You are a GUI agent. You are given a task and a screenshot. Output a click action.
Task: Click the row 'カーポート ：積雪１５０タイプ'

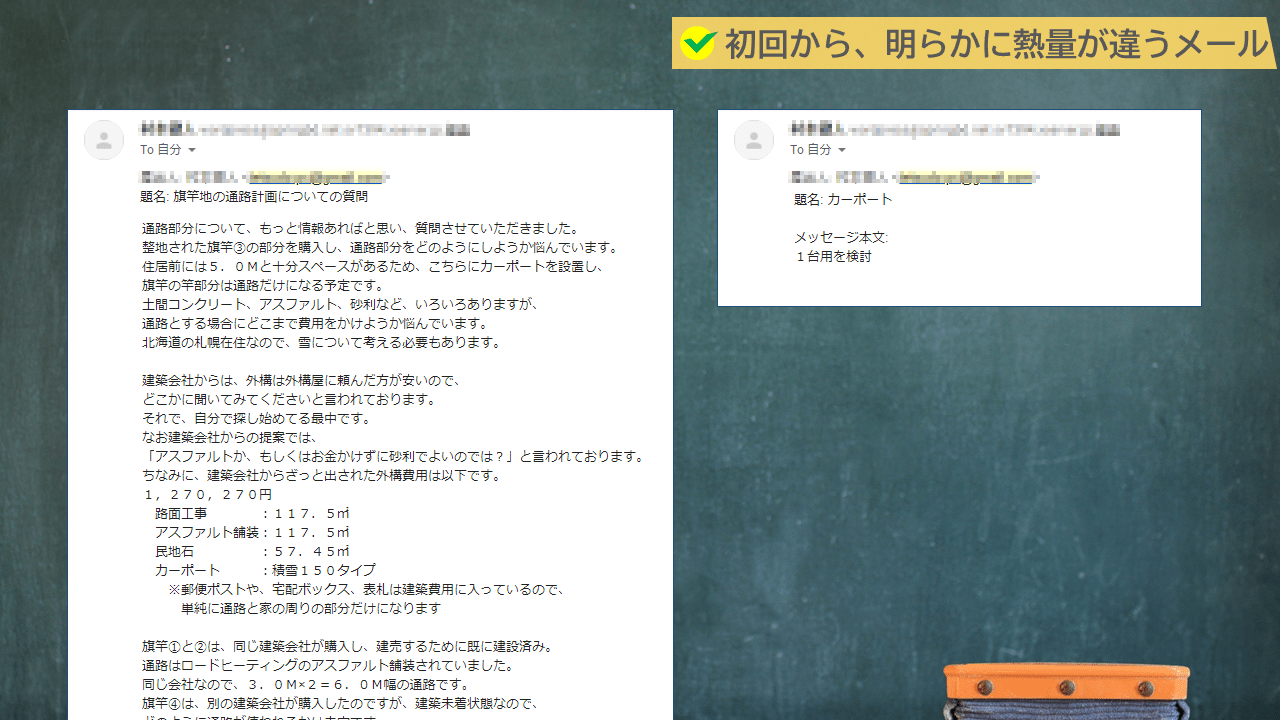click(265, 571)
